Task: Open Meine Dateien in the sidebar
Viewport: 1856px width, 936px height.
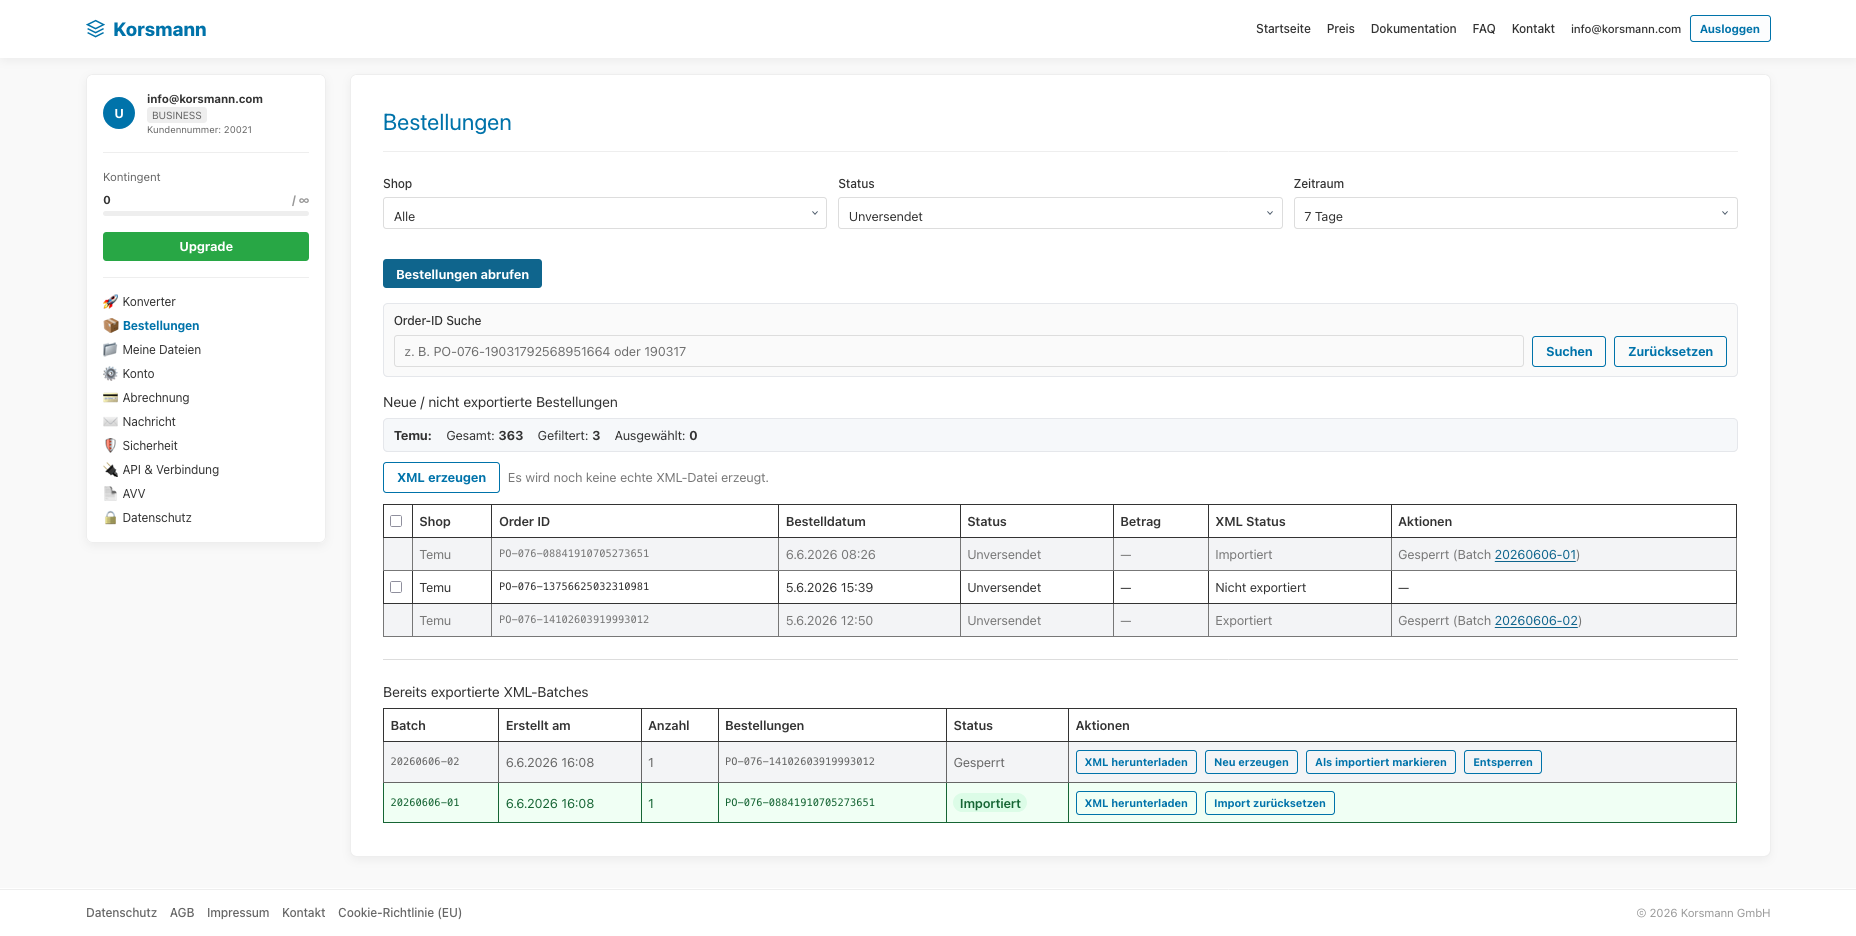Action: [162, 350]
